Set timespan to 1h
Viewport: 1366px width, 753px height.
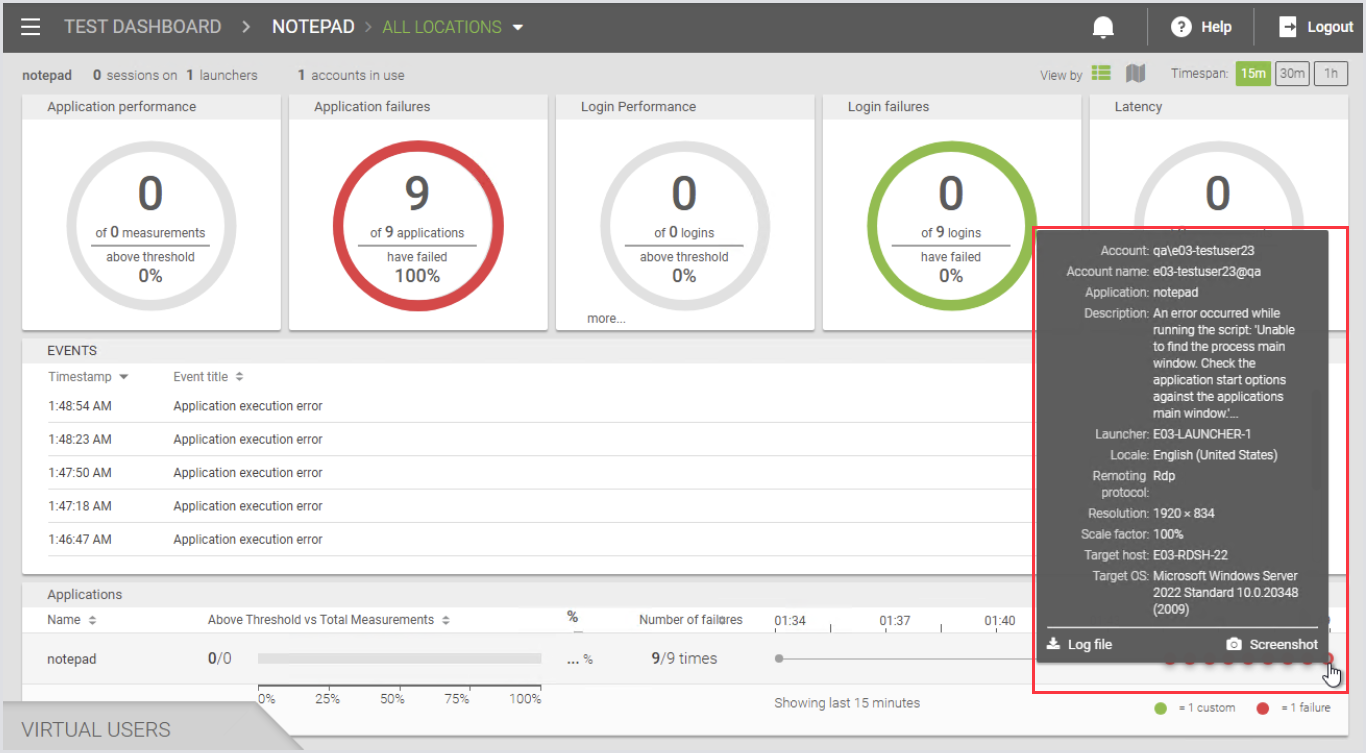1330,73
